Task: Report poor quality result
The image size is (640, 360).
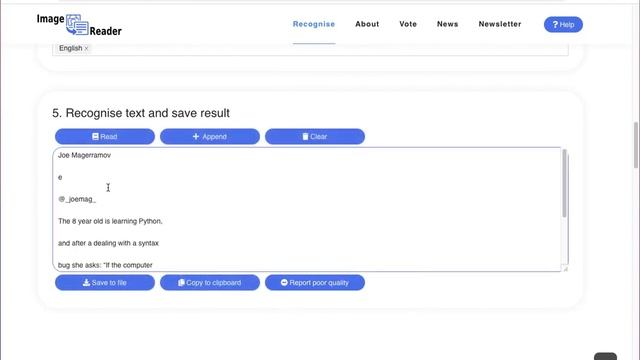Action: pos(315,282)
